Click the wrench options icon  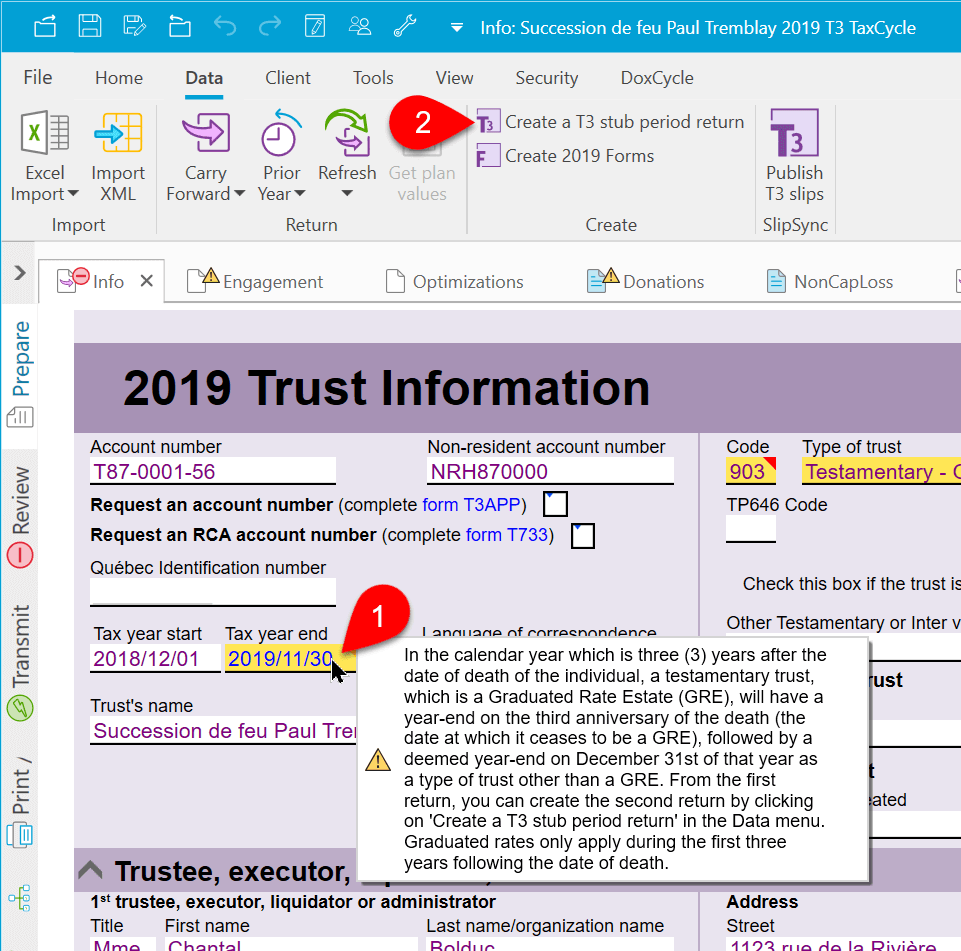(405, 27)
